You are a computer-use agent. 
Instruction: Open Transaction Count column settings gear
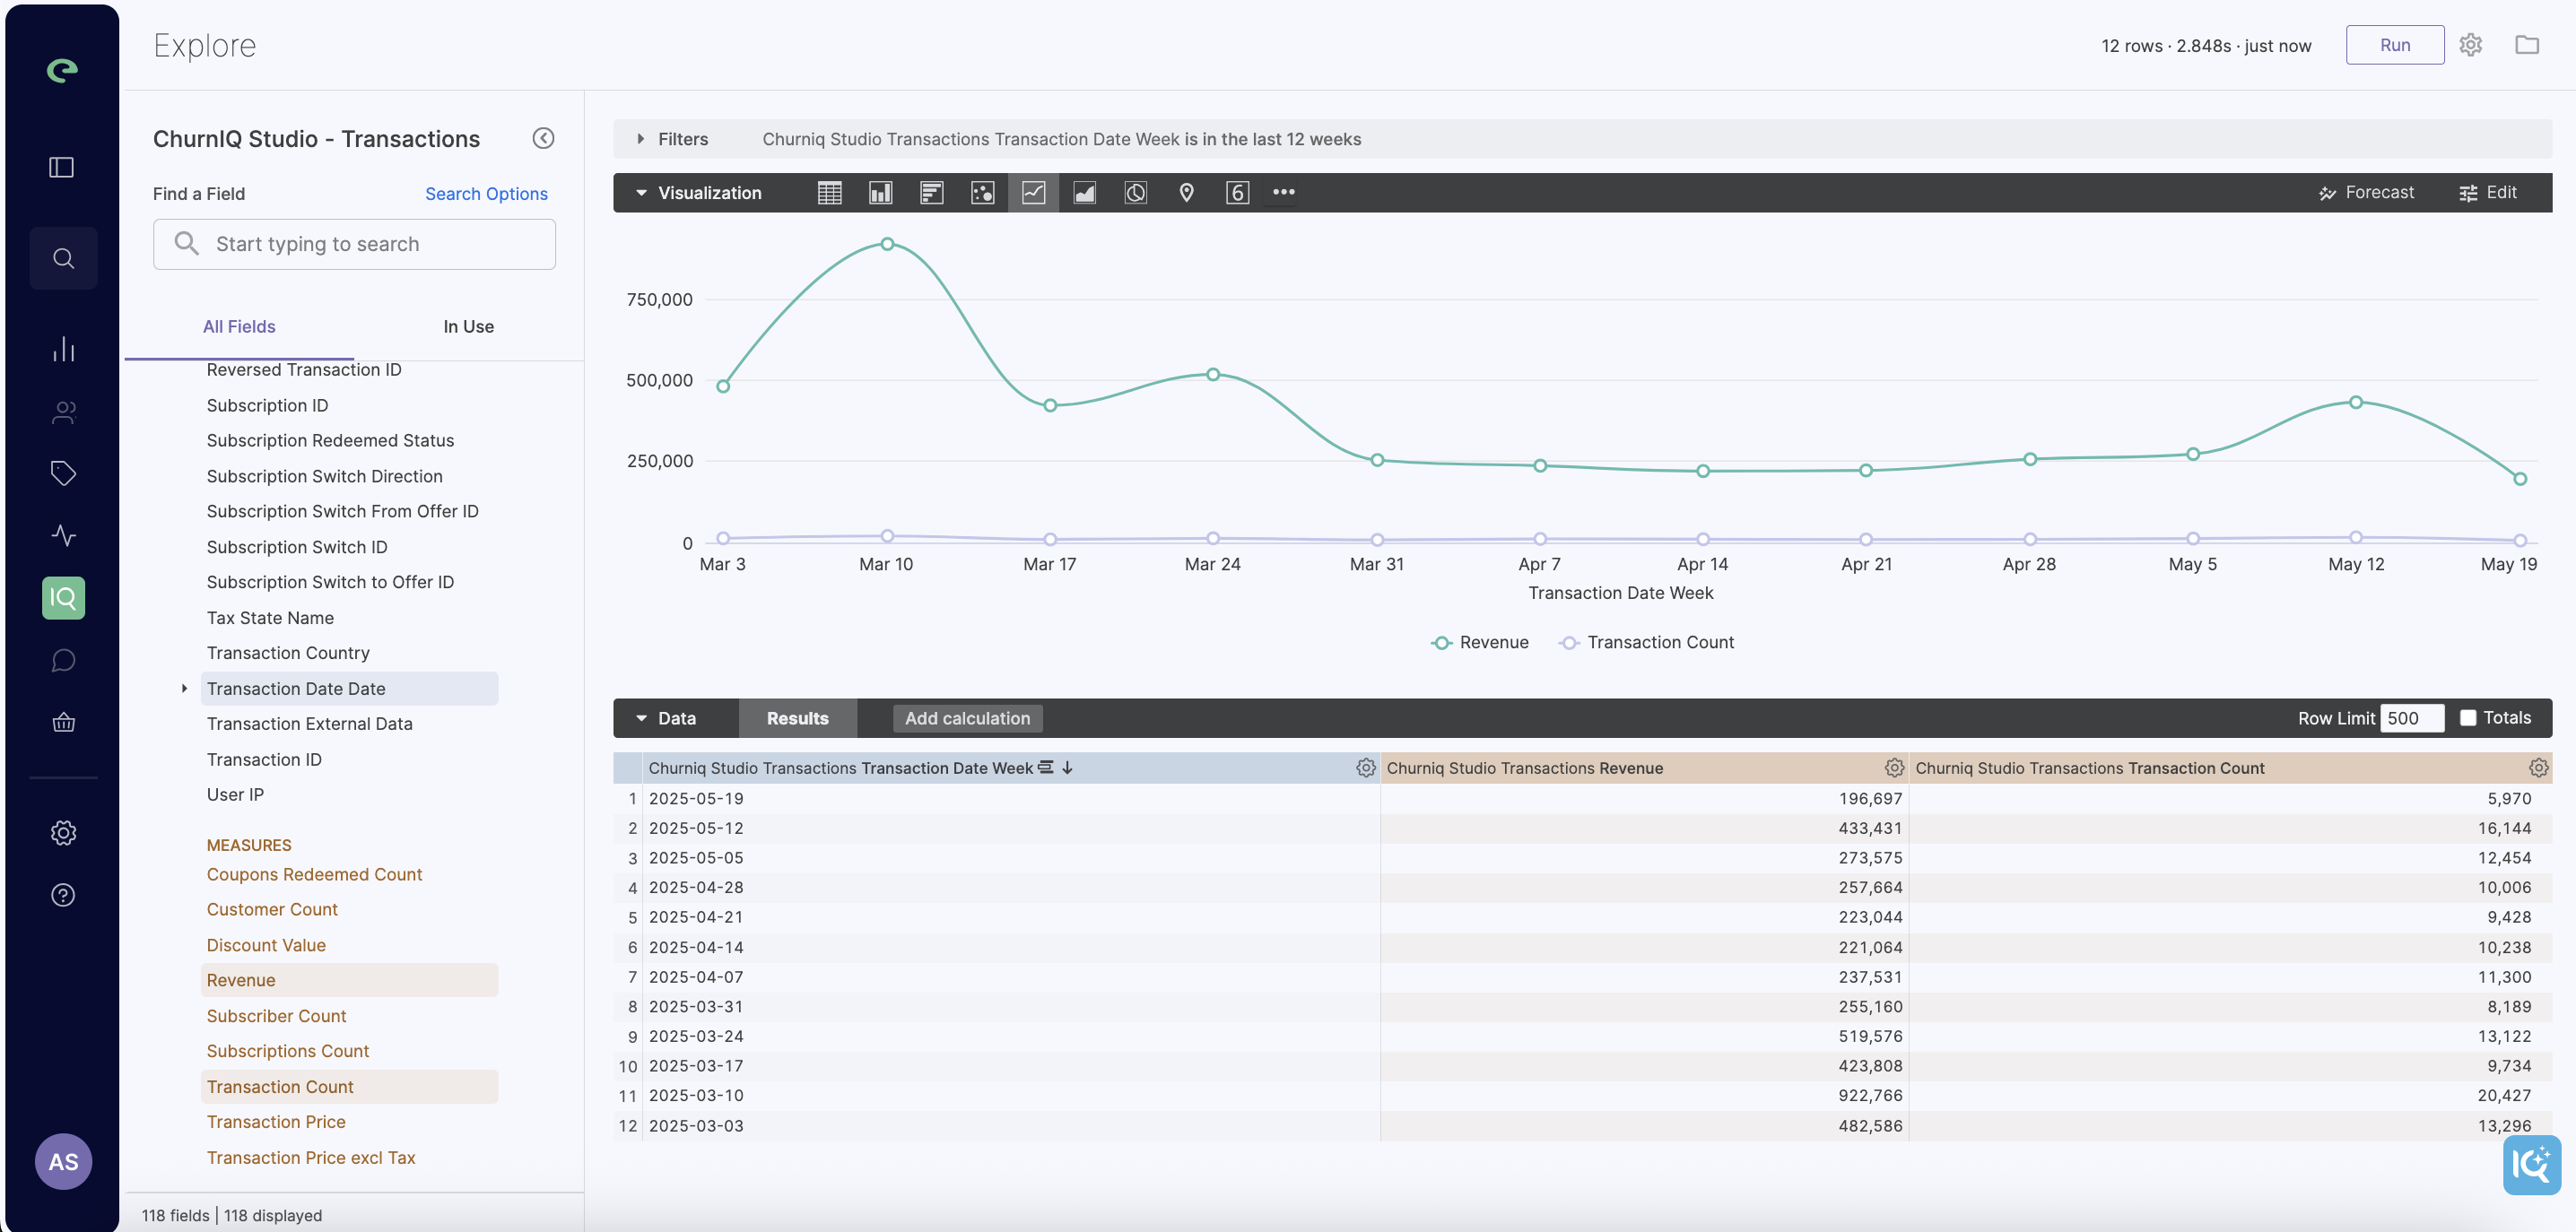pyautogui.click(x=2538, y=767)
